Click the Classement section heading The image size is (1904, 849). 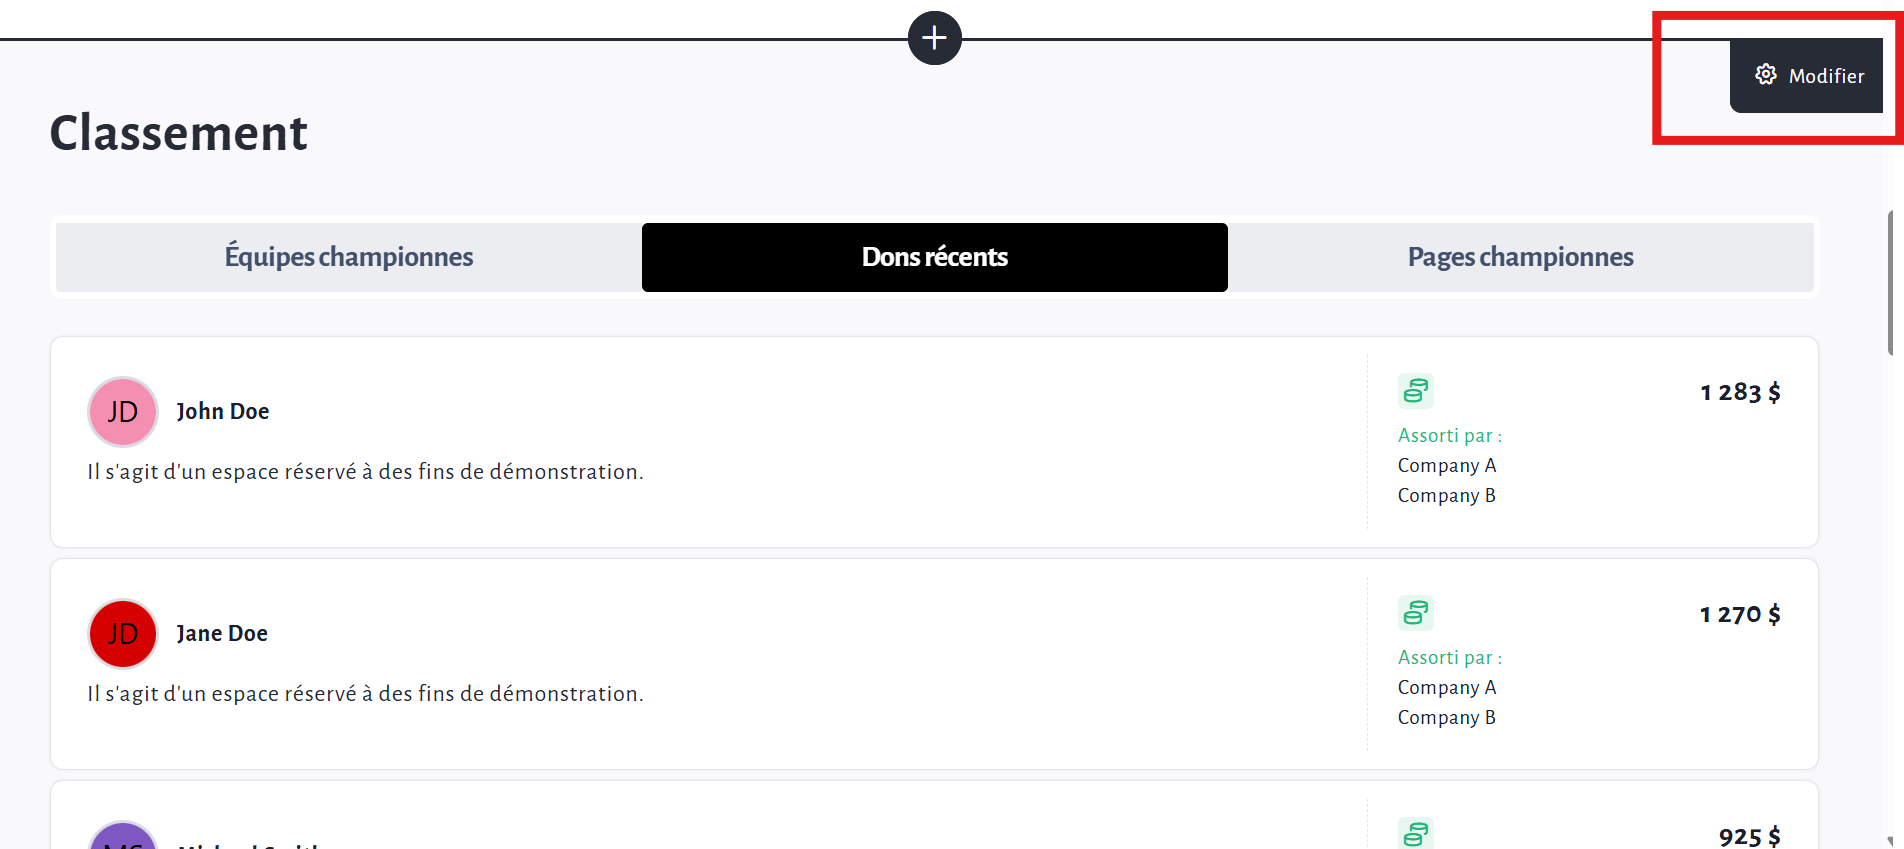(179, 133)
